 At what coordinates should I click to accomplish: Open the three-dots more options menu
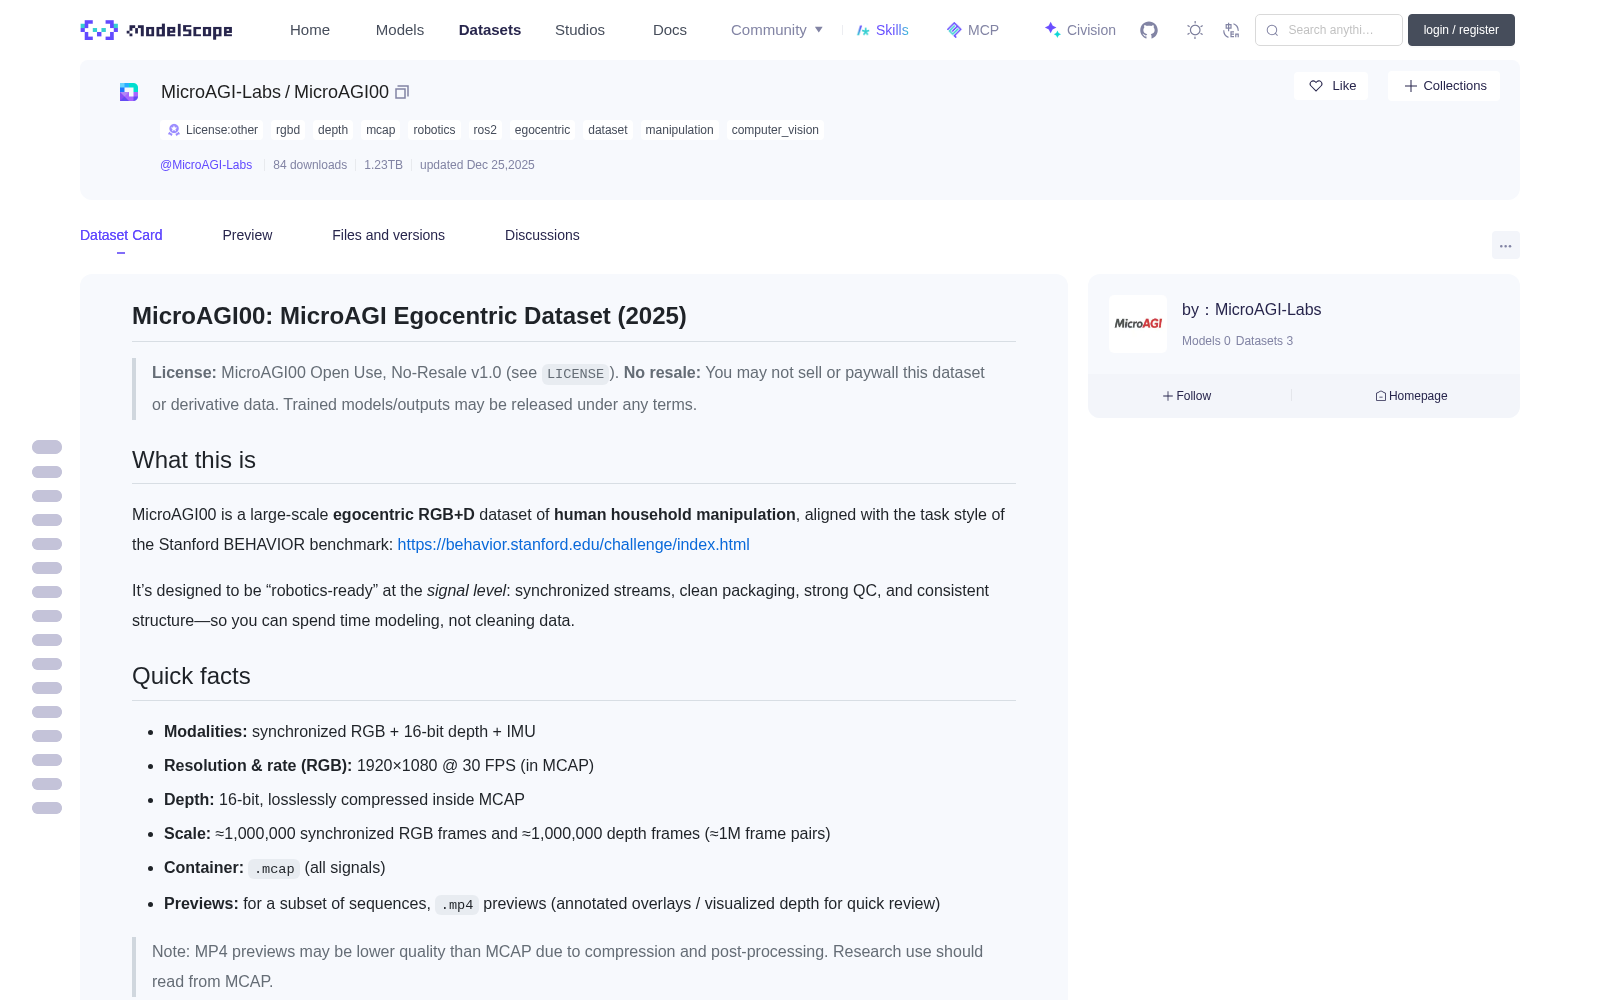1505,245
